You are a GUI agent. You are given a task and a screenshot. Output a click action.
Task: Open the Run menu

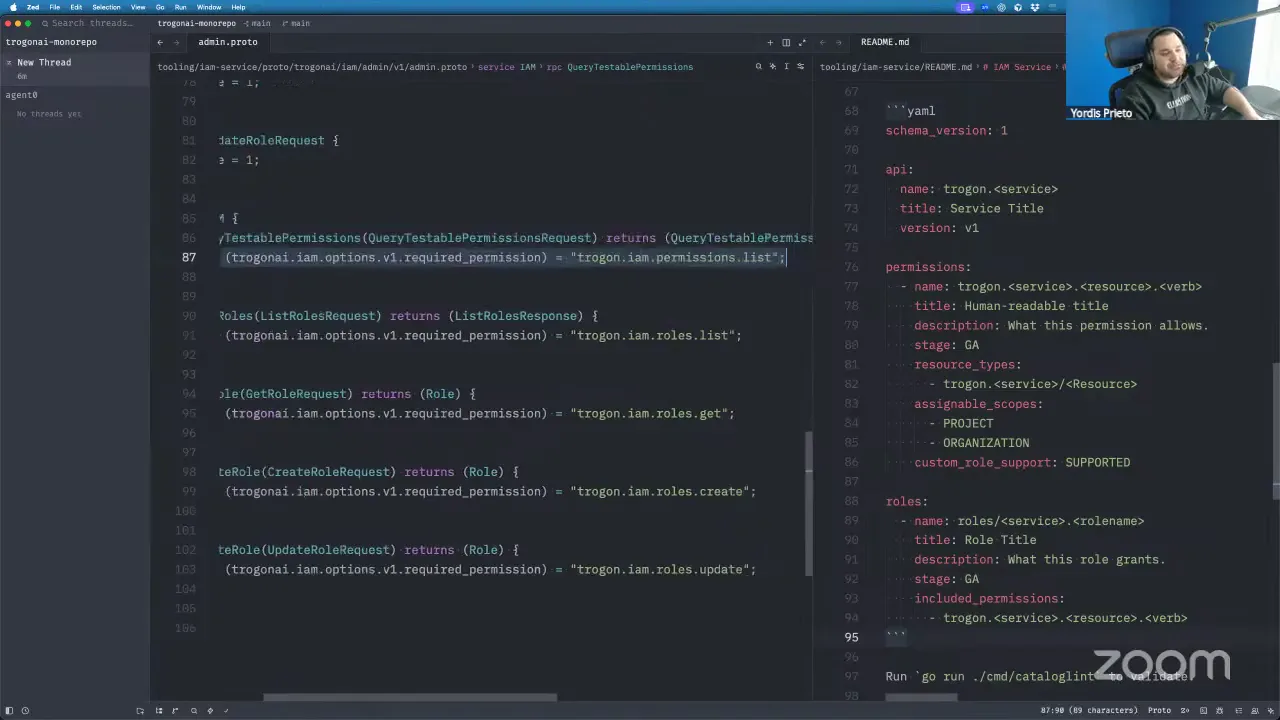tap(181, 7)
